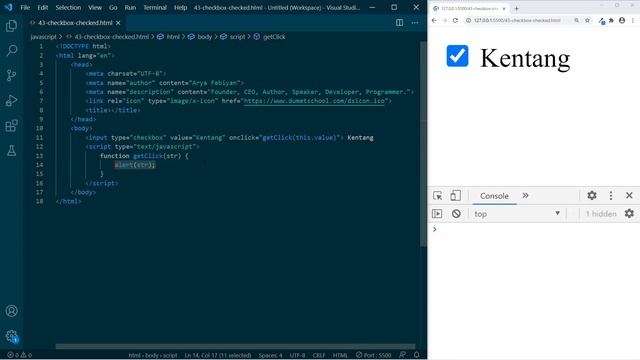Open a new Chrome tab

516,8
